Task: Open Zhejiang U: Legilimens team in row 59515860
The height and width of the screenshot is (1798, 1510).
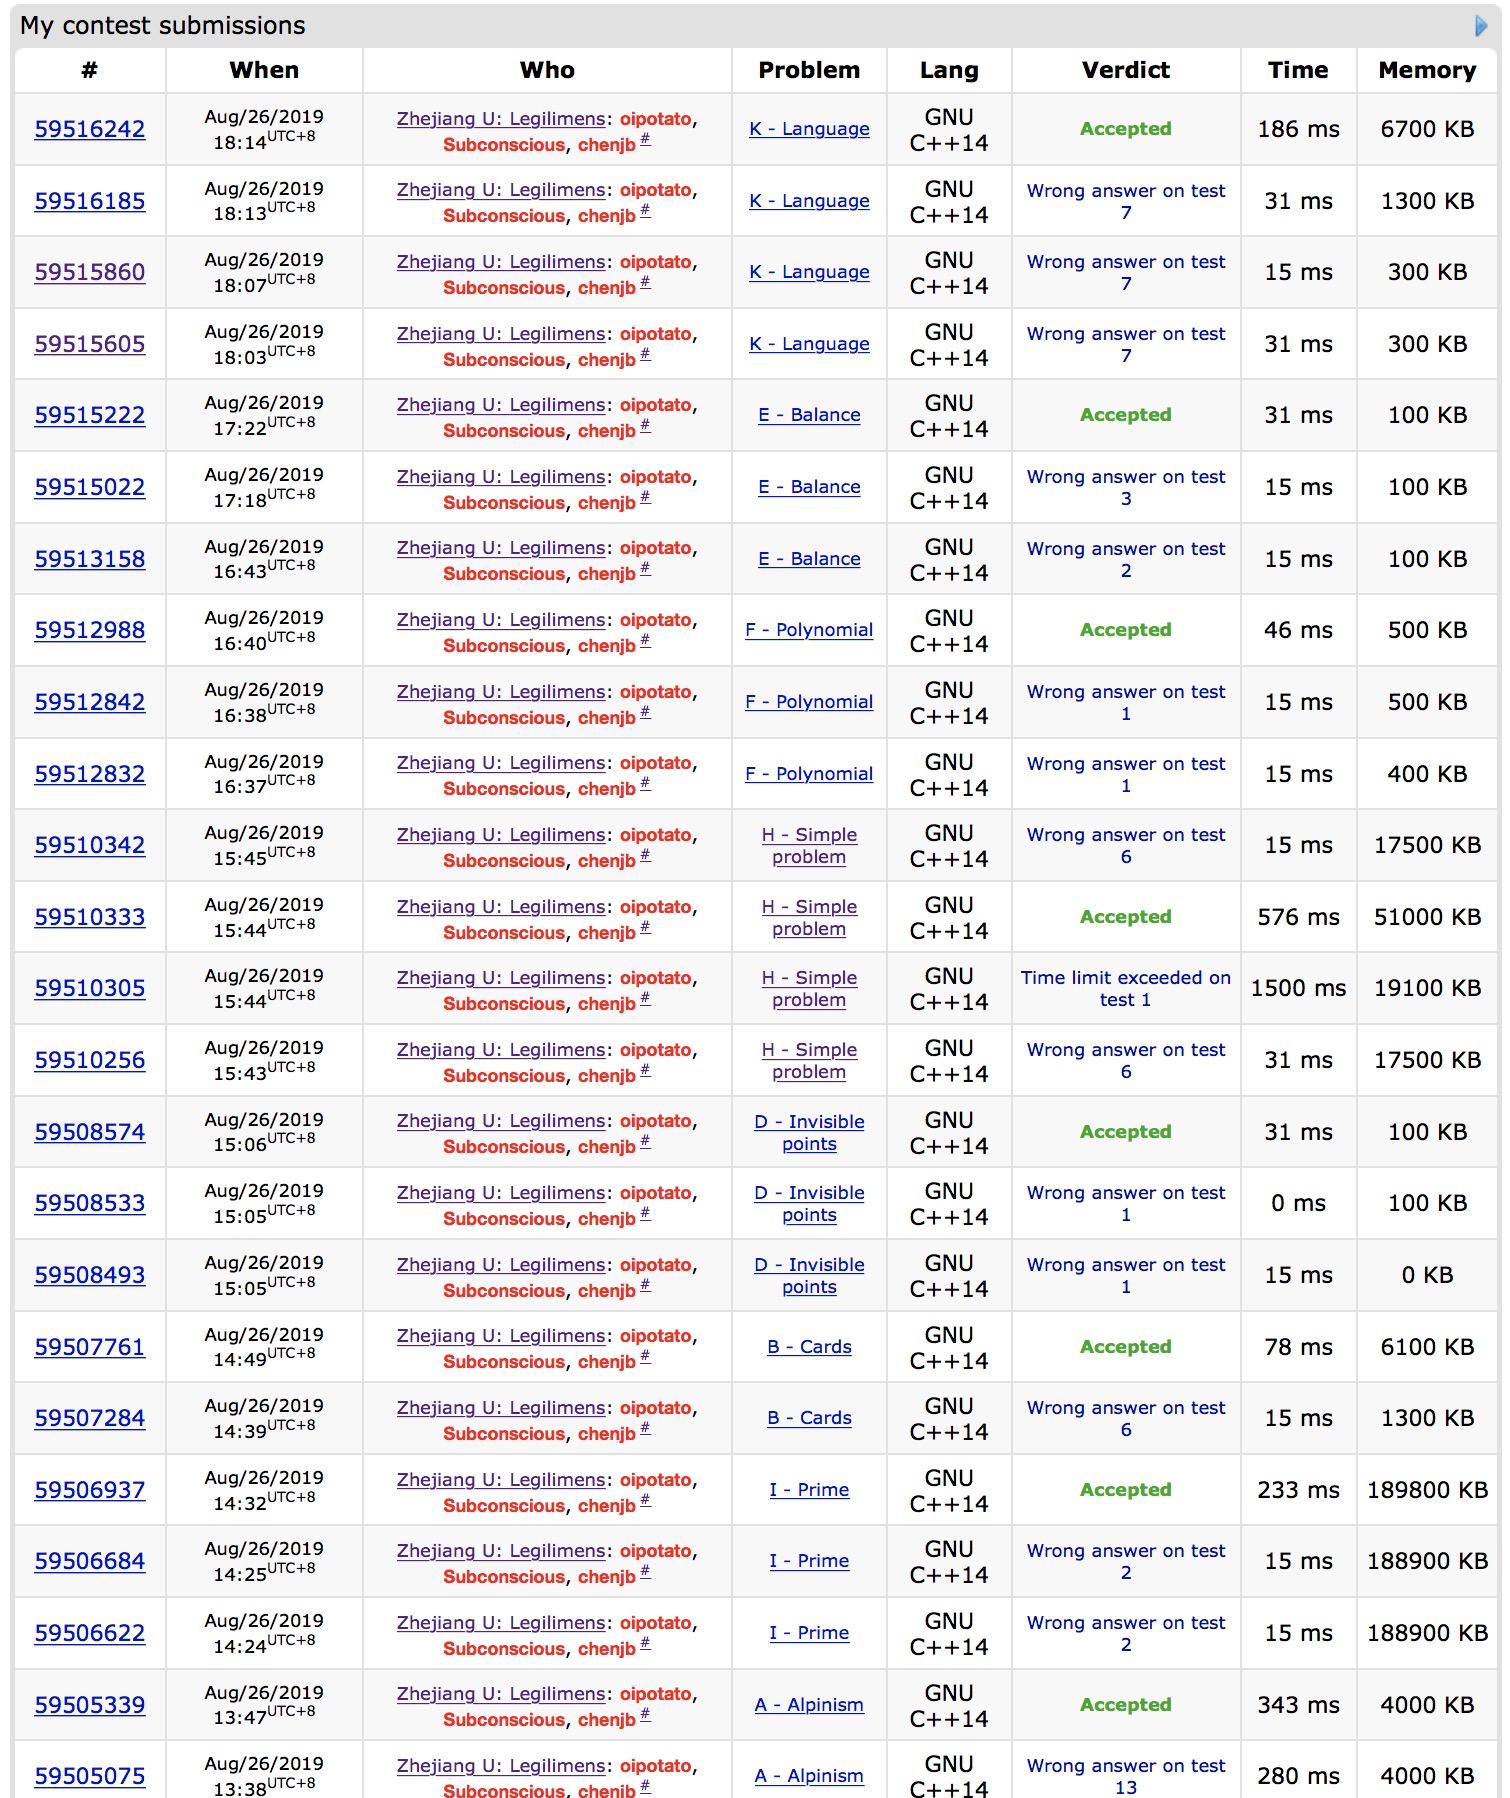Action: pyautogui.click(x=501, y=262)
